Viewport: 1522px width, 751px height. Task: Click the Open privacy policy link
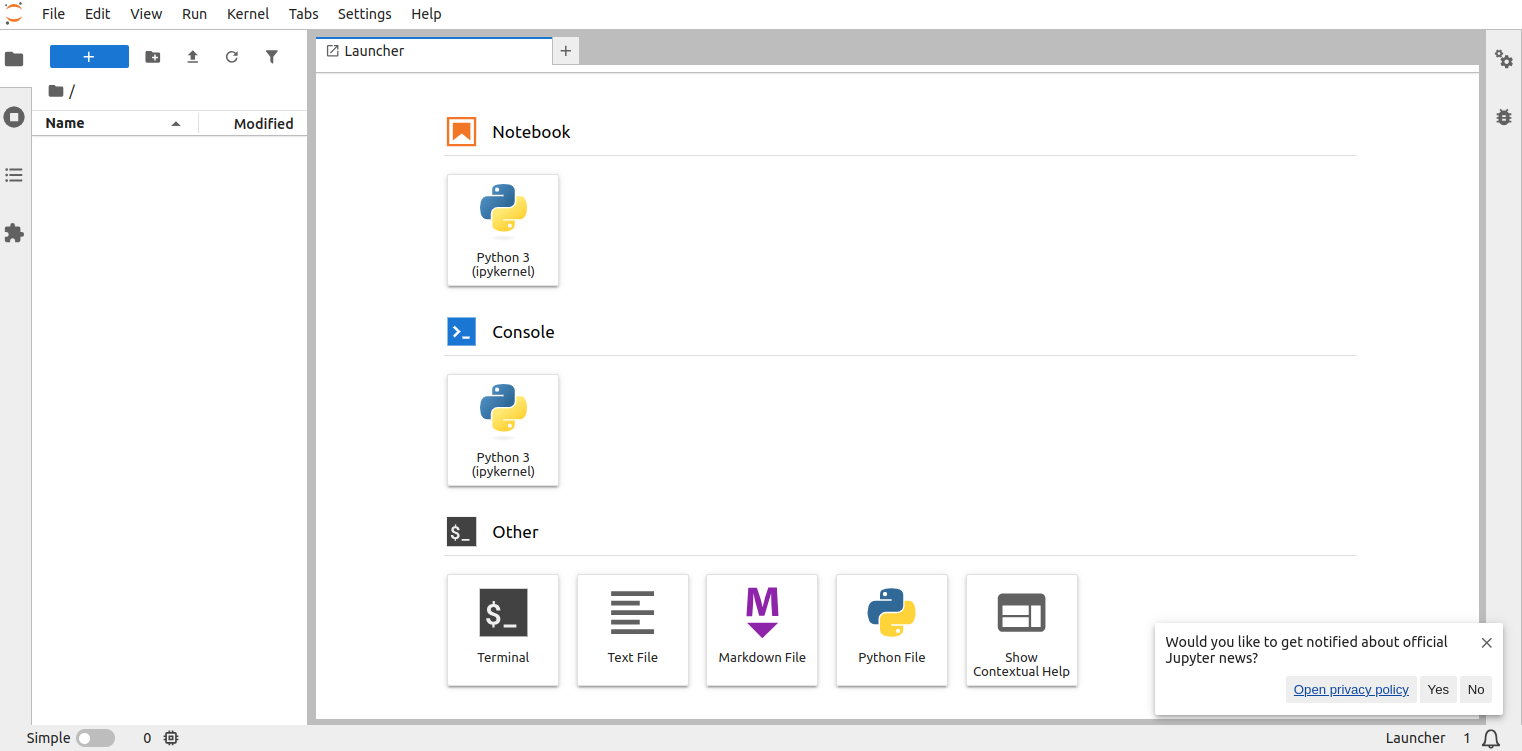point(1350,689)
